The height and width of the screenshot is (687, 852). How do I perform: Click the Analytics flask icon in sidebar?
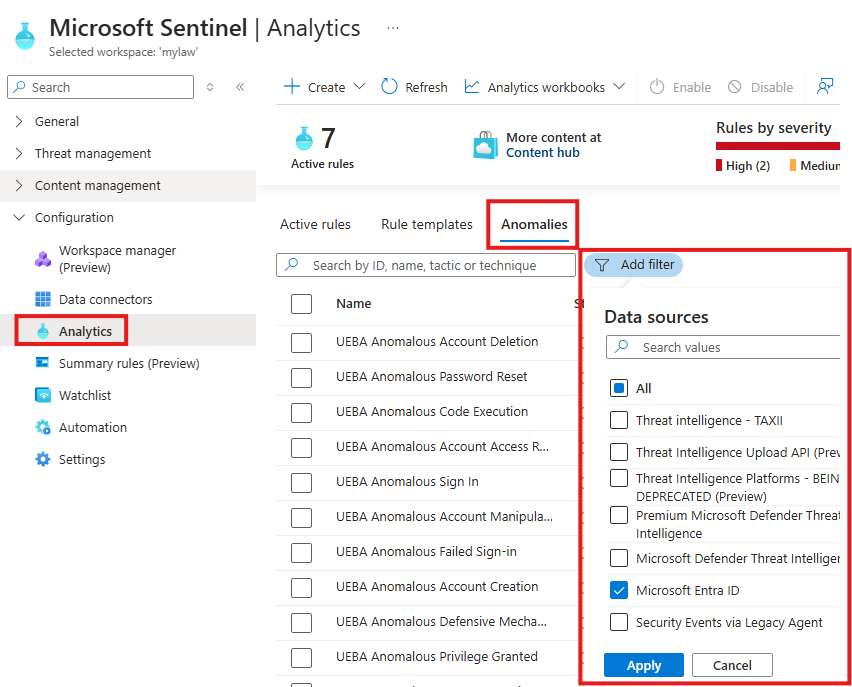43,331
